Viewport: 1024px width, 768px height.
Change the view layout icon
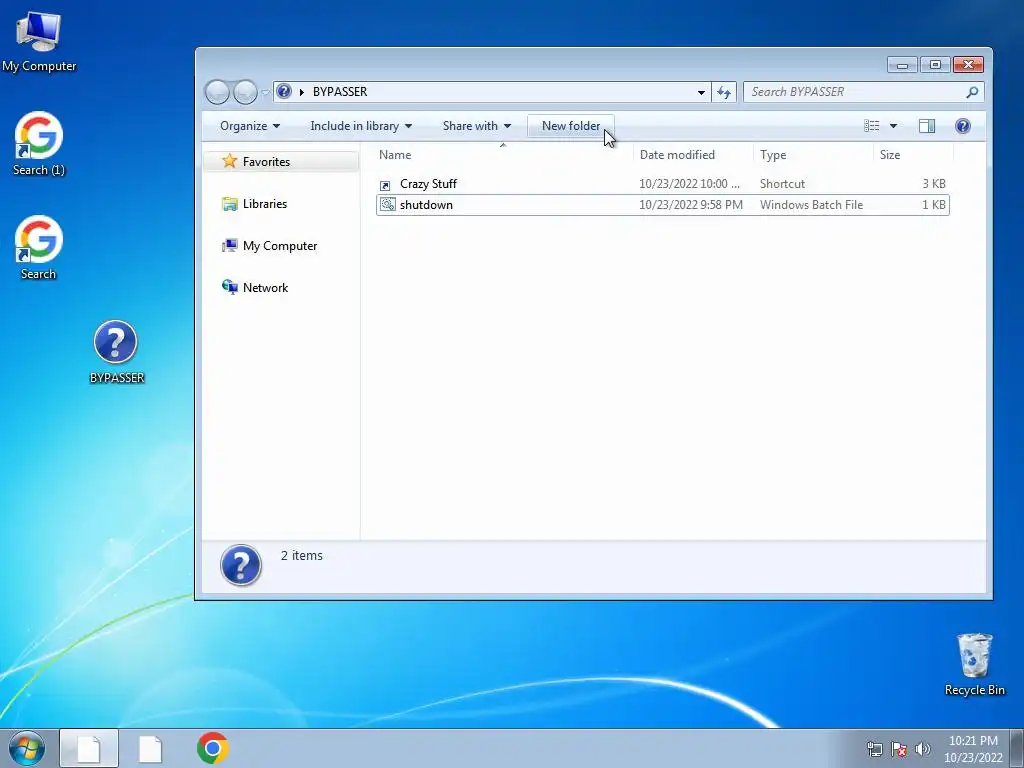click(871, 125)
